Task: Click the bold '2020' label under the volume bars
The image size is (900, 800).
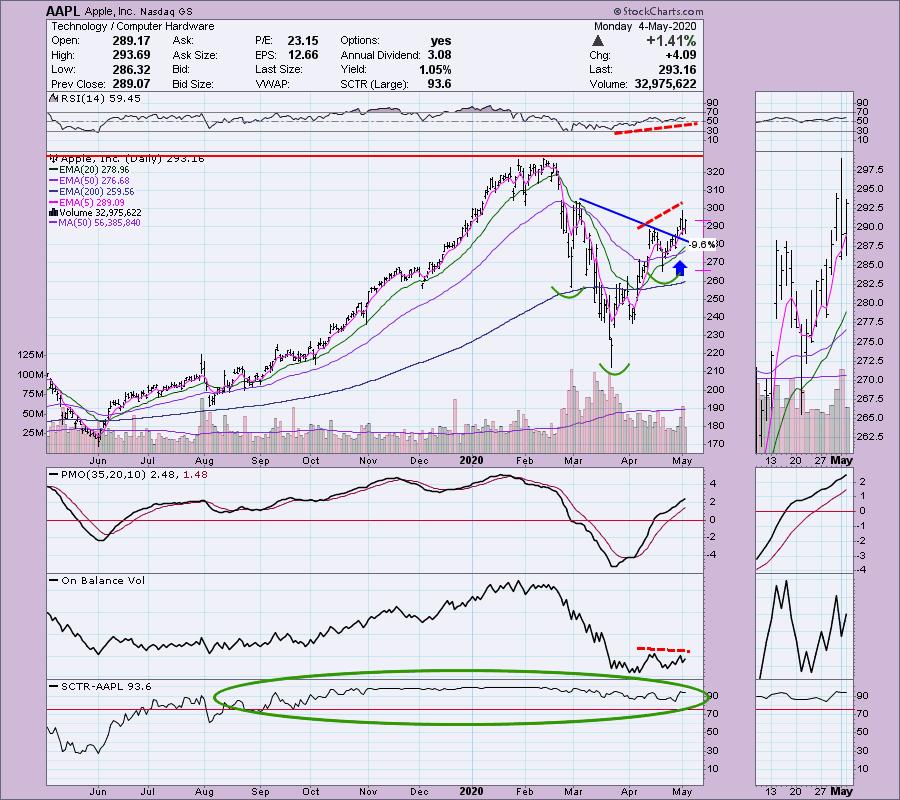Action: [471, 460]
